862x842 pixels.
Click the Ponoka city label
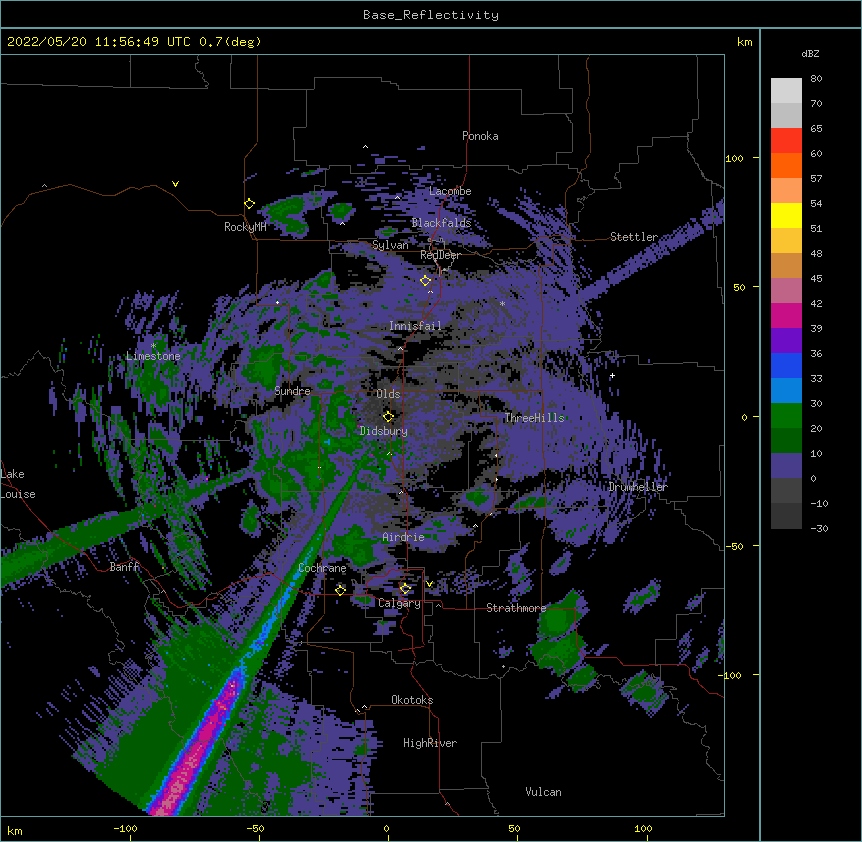[480, 136]
